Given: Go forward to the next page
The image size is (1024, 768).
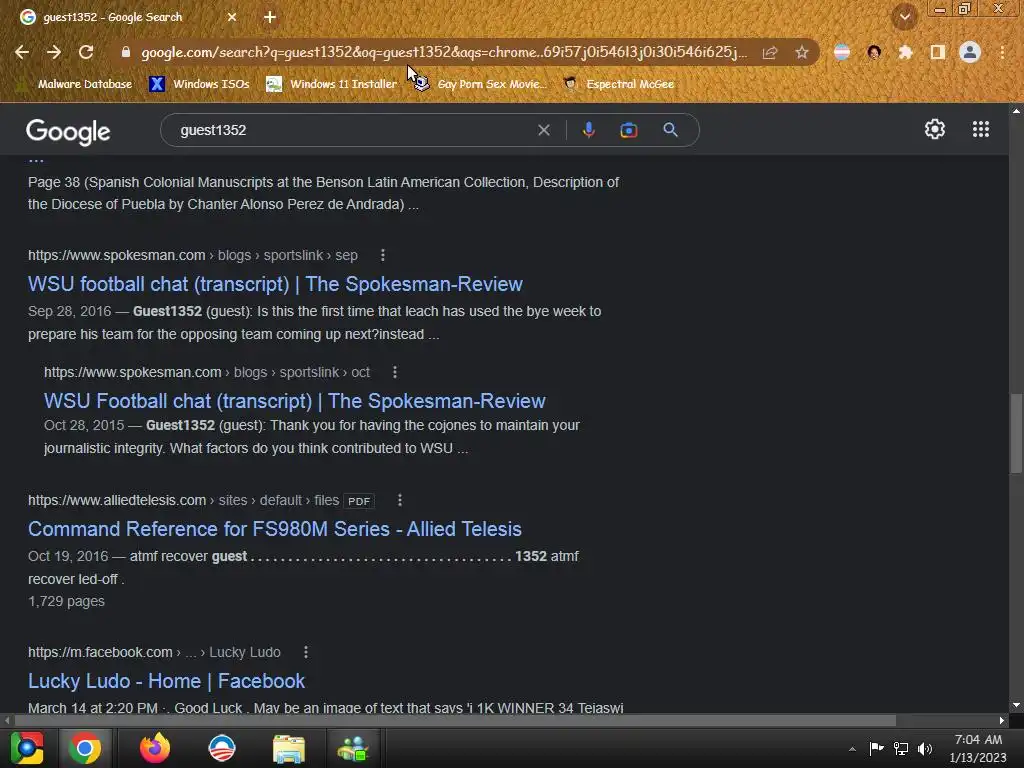Looking at the screenshot, I should pyautogui.click(x=54, y=52).
